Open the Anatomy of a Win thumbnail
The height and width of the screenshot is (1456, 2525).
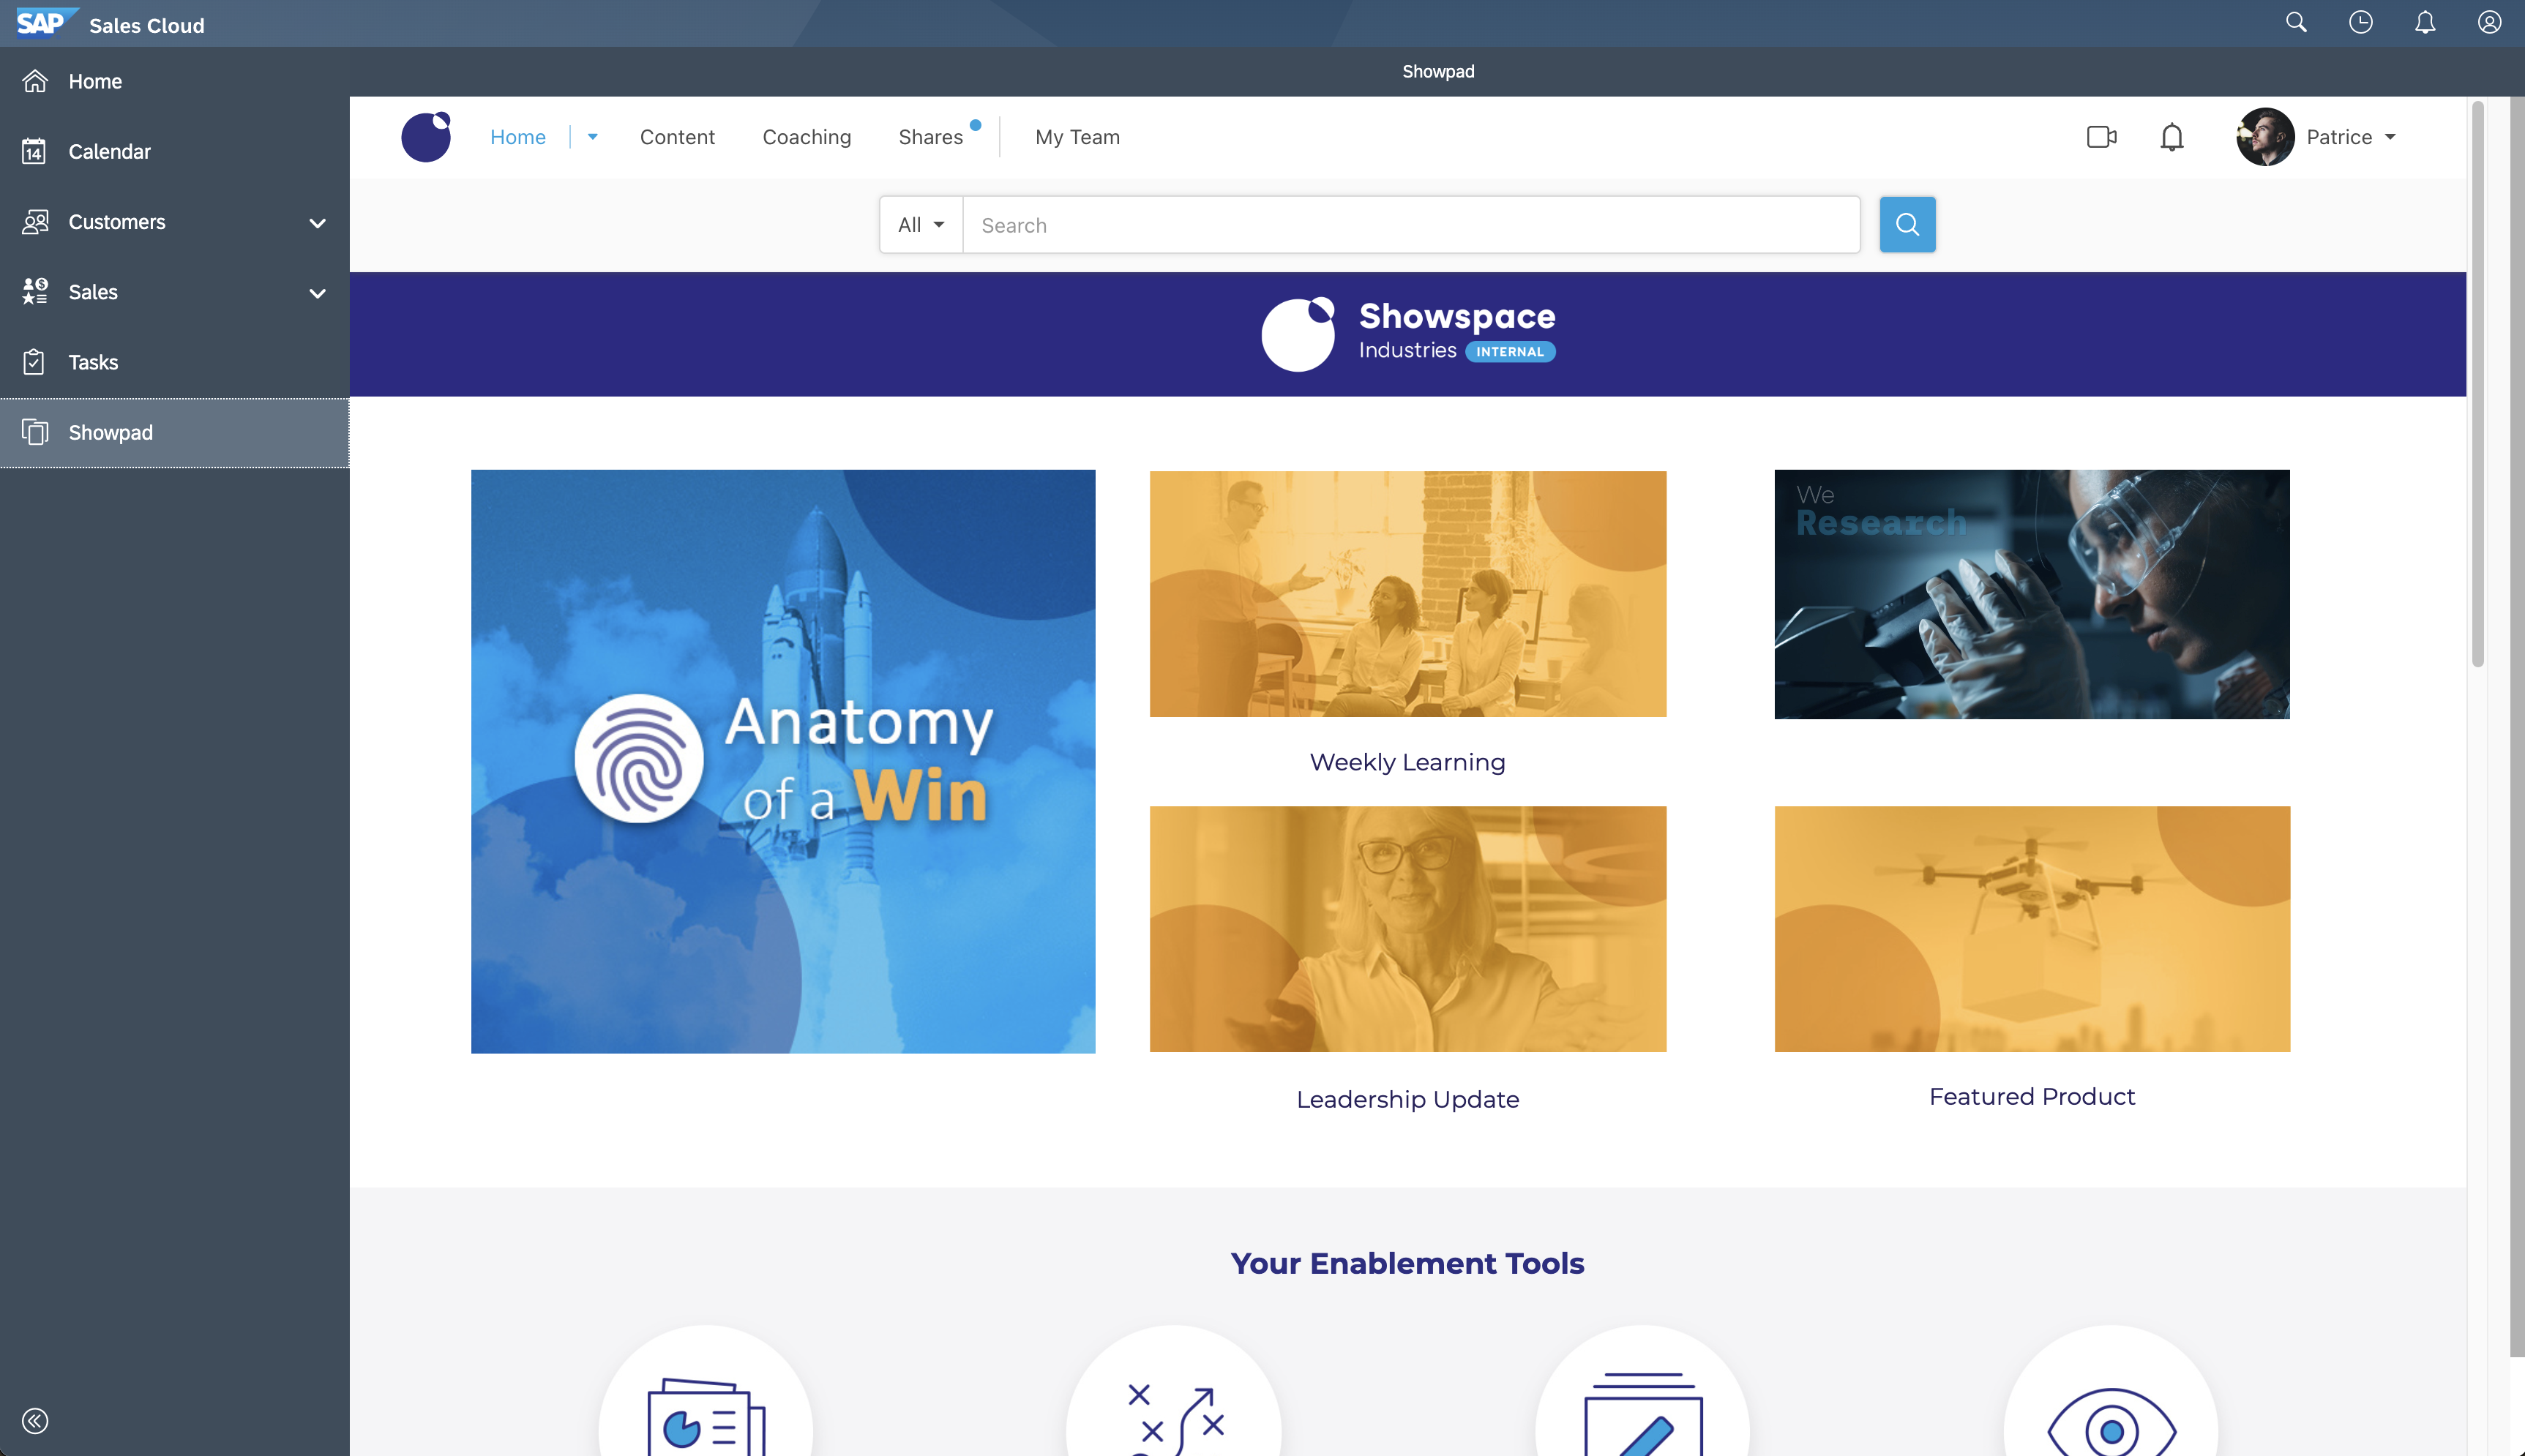pyautogui.click(x=783, y=761)
